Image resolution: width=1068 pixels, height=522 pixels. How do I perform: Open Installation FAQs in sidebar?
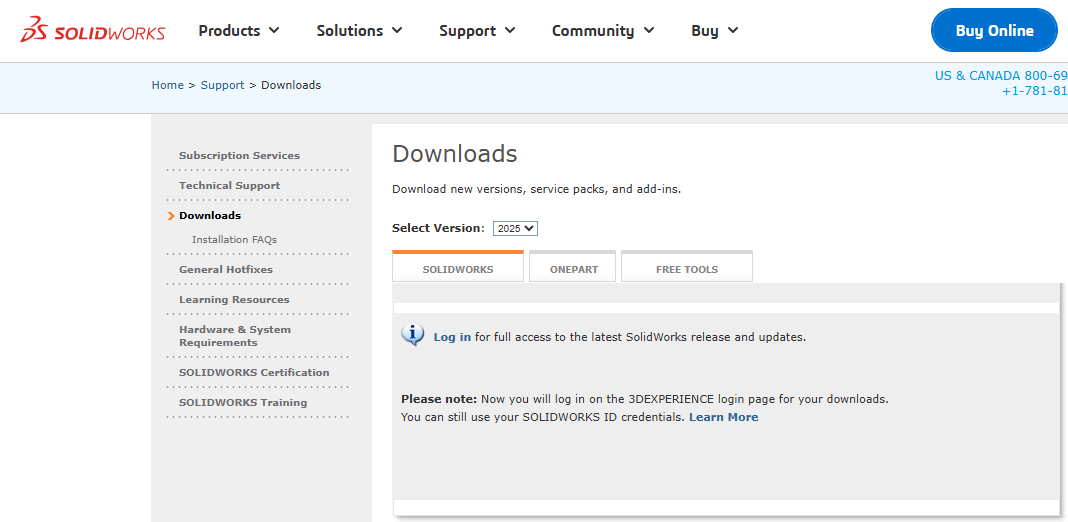point(234,240)
